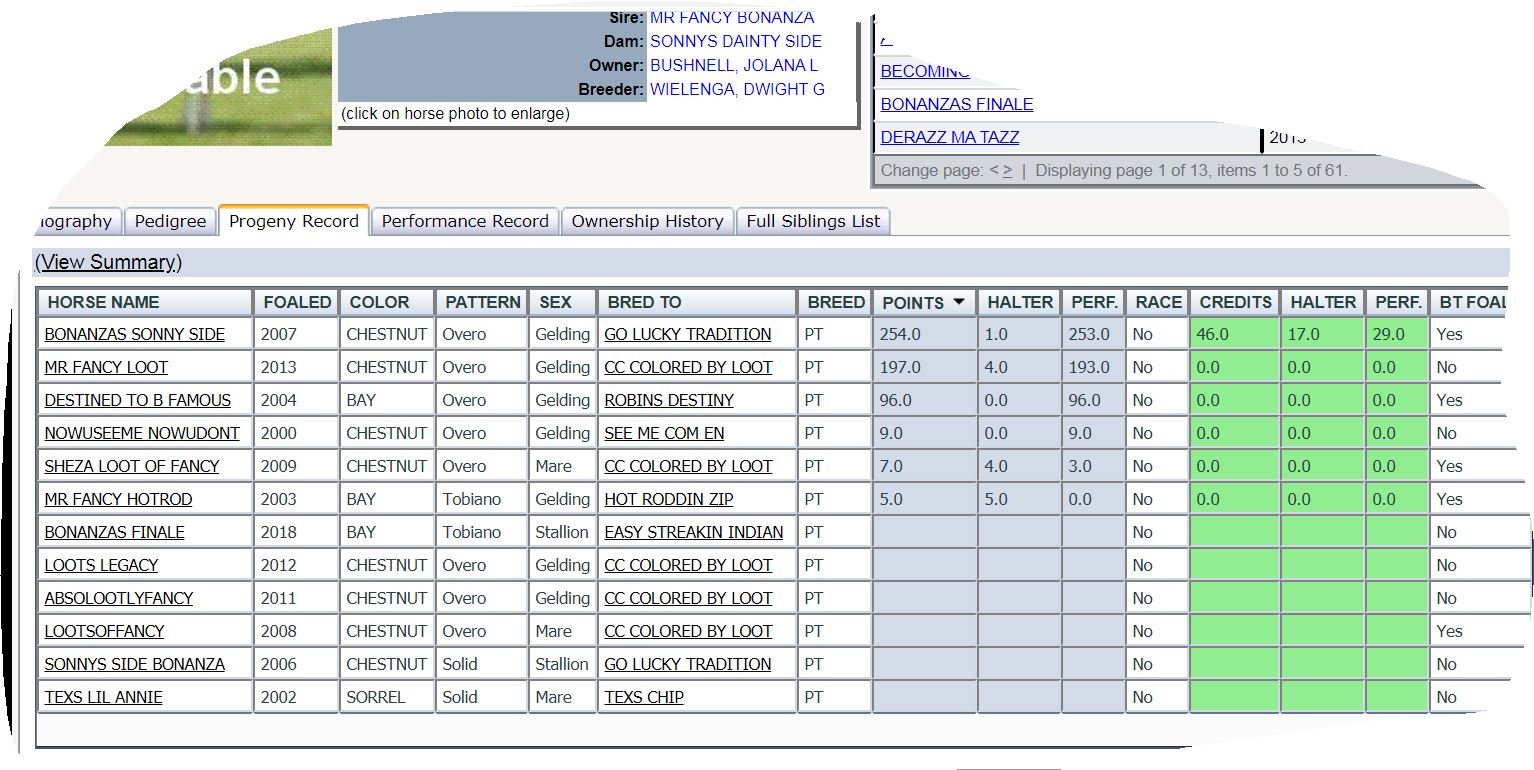Open LOOTSOFFANCY horse record
This screenshot has width=1534, height=770.
click(104, 631)
